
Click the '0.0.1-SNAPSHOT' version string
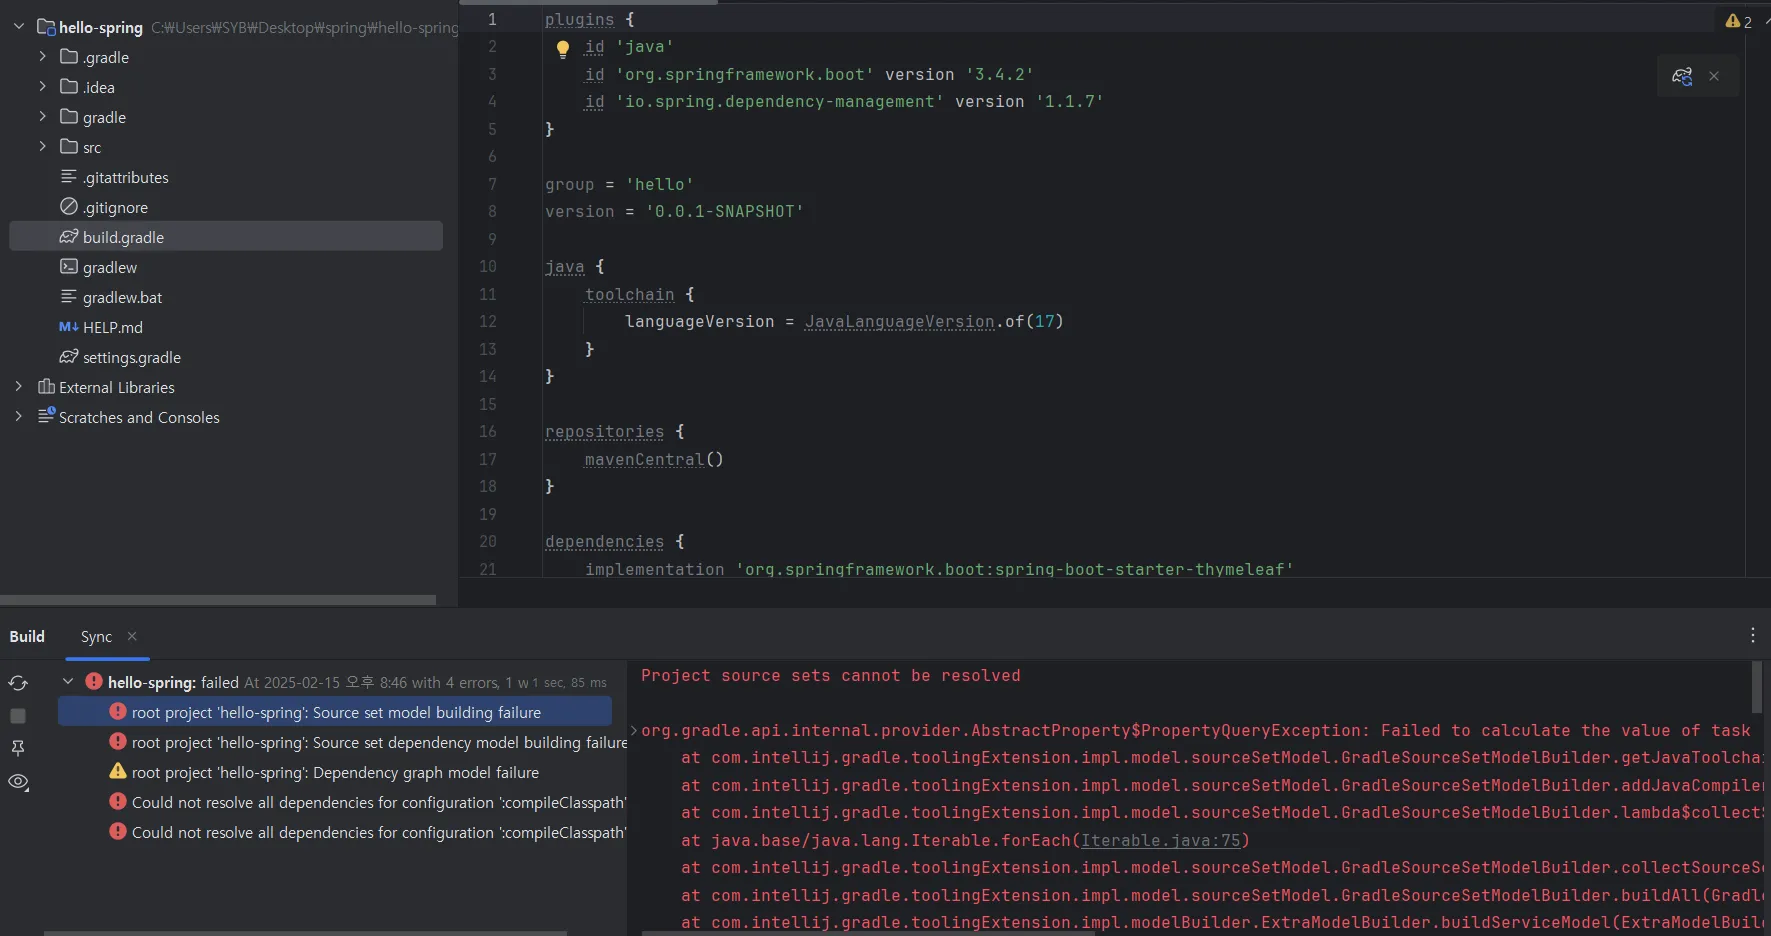tap(725, 211)
